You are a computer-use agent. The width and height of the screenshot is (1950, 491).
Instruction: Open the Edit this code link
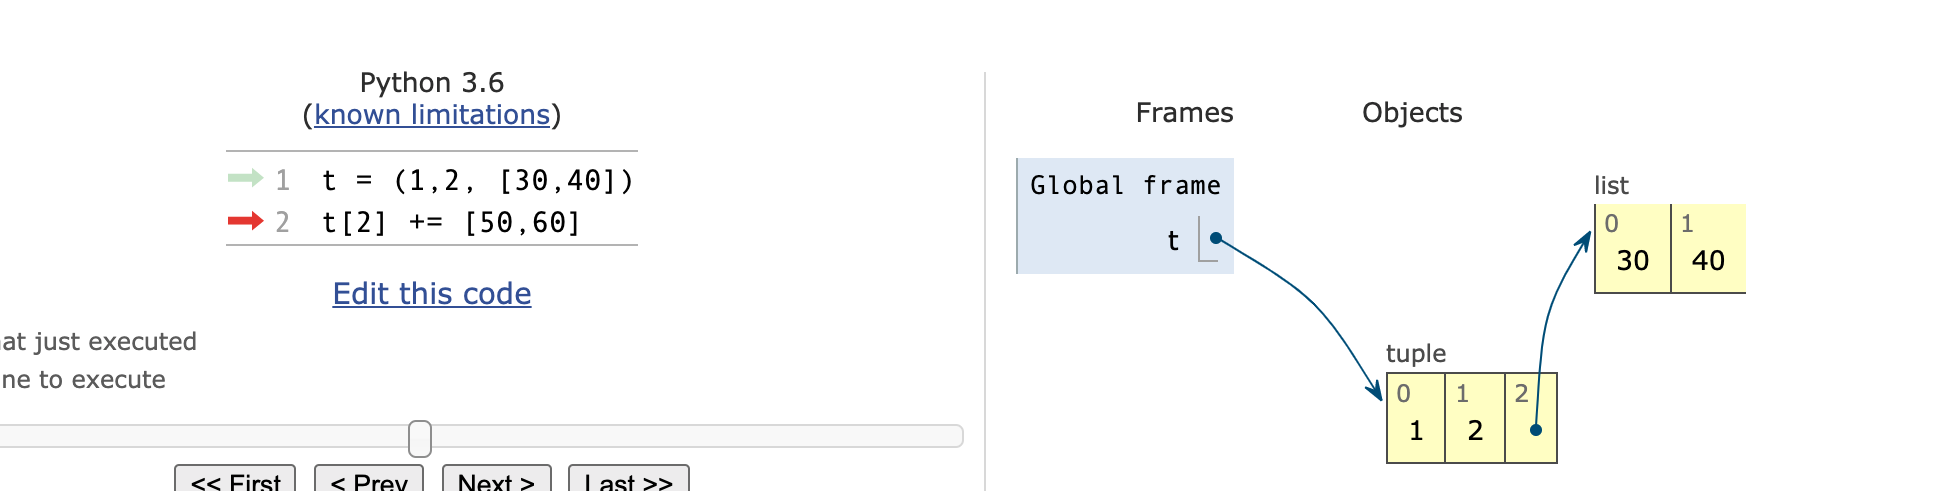(432, 294)
